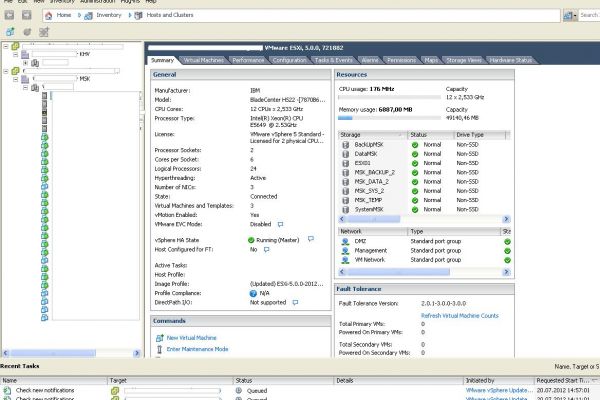
Task: Select the KHV datacenter icon in the tree
Action: tap(25, 55)
